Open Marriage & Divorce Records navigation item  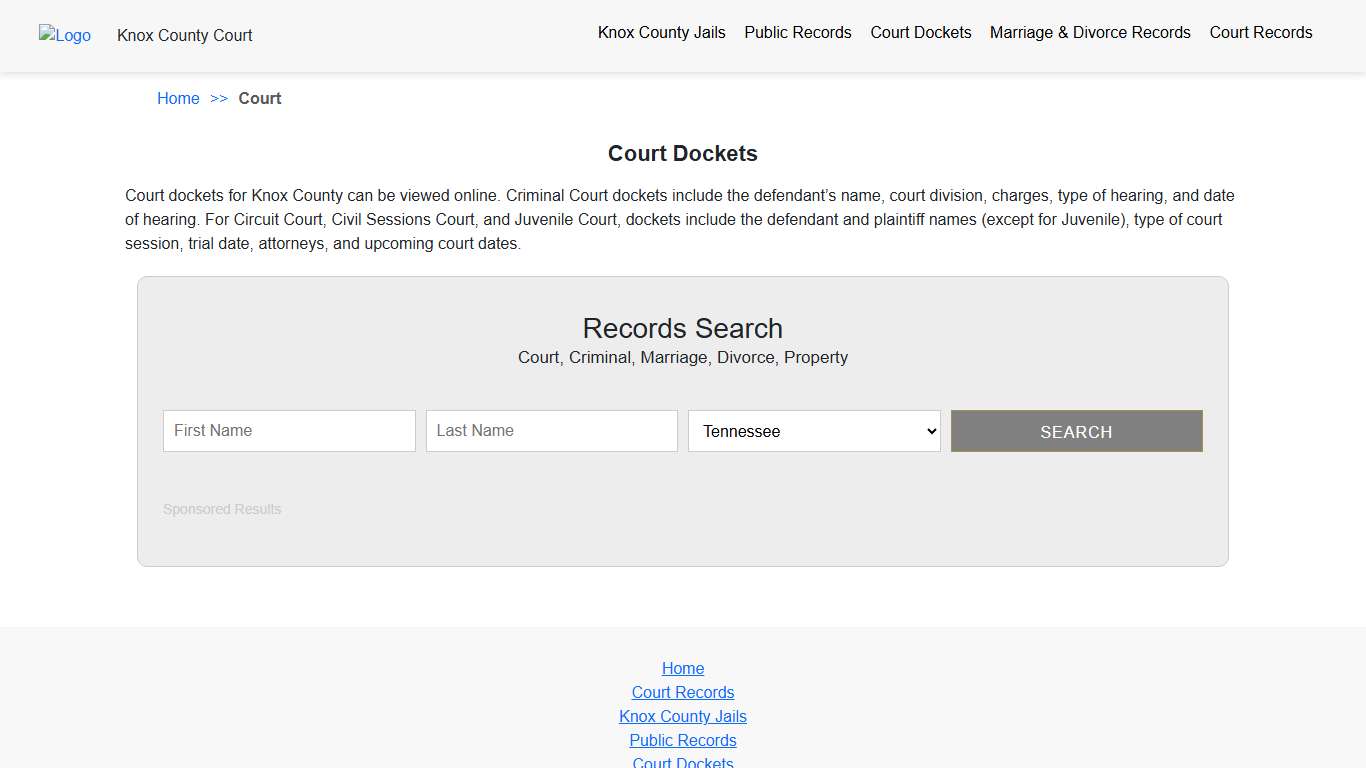point(1090,32)
